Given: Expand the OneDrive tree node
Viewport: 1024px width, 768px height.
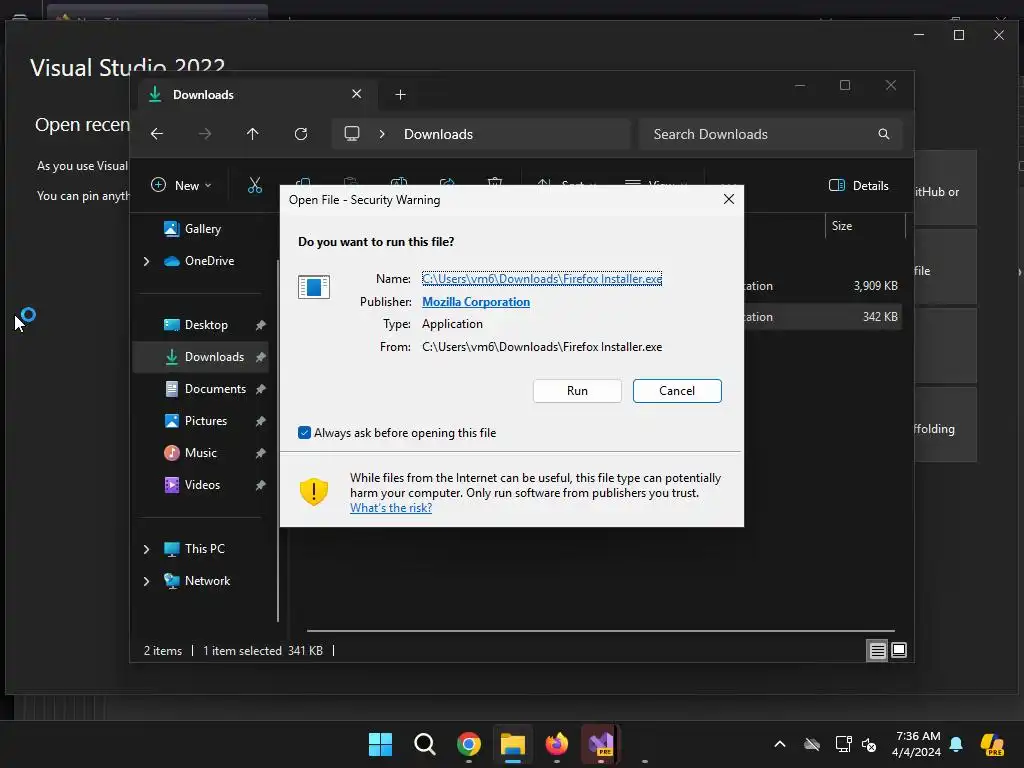Looking at the screenshot, I should pyautogui.click(x=146, y=261).
